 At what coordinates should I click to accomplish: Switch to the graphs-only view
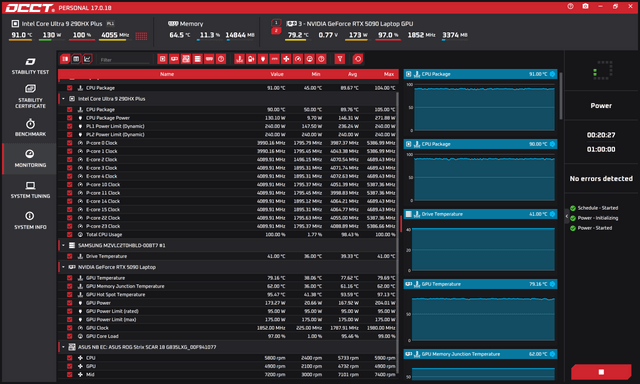pyautogui.click(x=87, y=59)
